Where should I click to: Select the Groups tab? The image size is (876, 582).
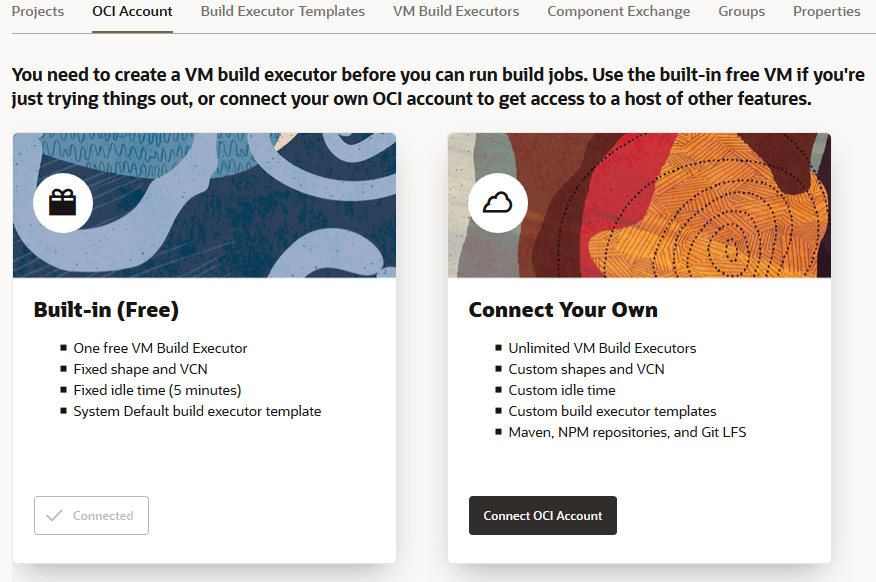741,12
